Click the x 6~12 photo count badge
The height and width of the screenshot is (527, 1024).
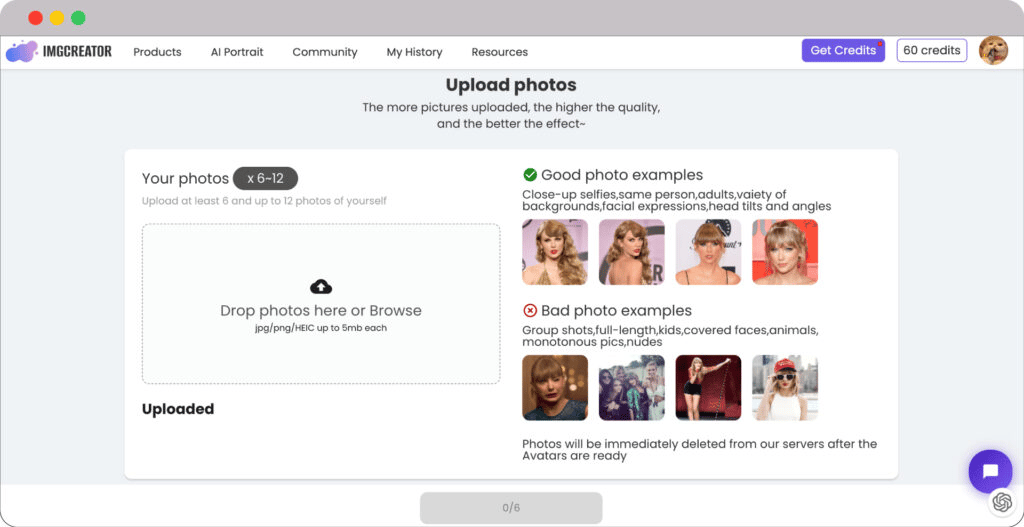[x=265, y=178]
